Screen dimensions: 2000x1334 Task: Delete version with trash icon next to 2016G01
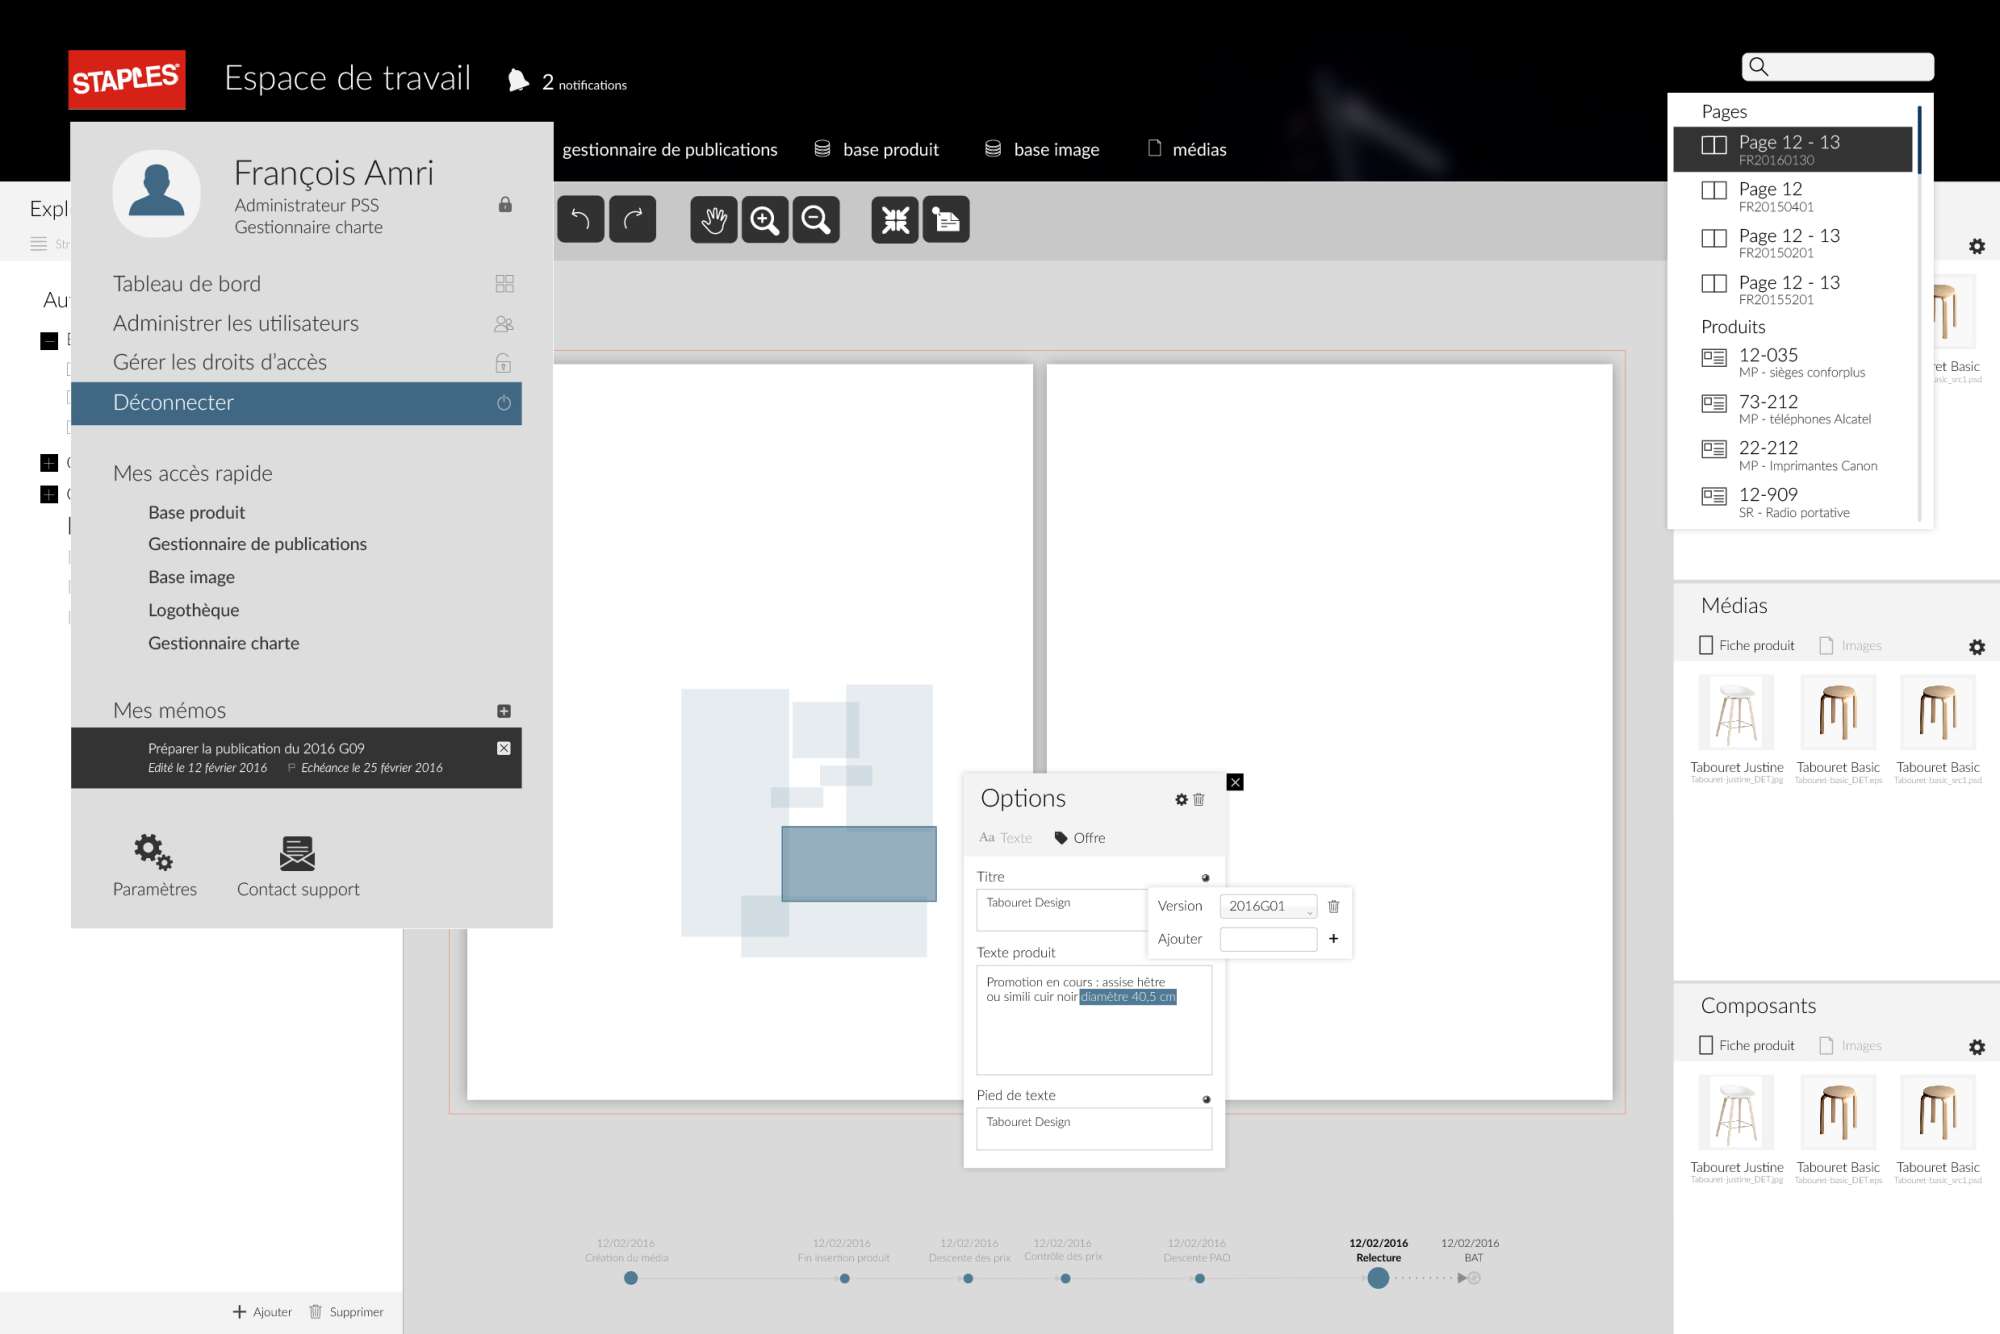tap(1333, 906)
